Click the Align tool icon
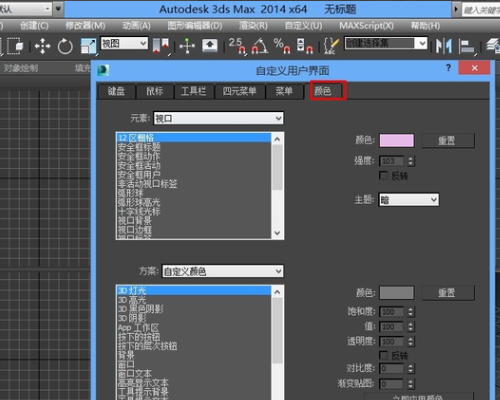Screen dimensions: 500x400 point(467,46)
